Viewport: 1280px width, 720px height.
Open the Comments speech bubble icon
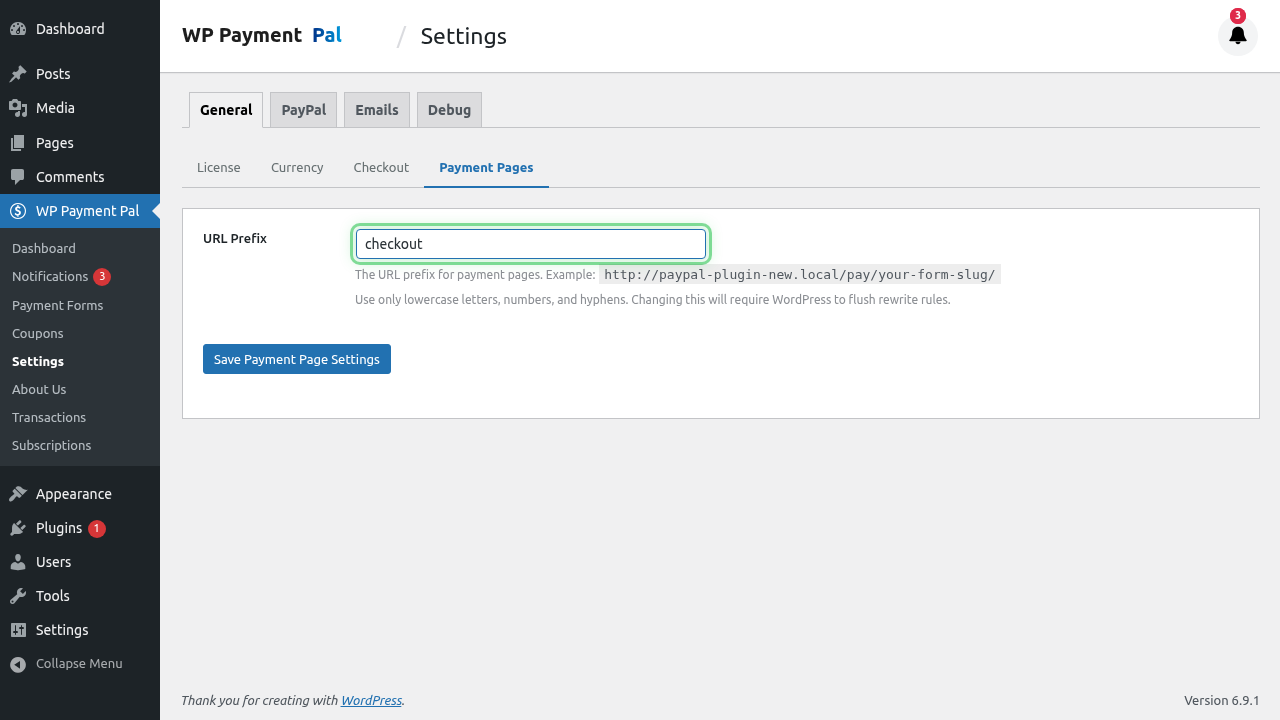(x=18, y=177)
